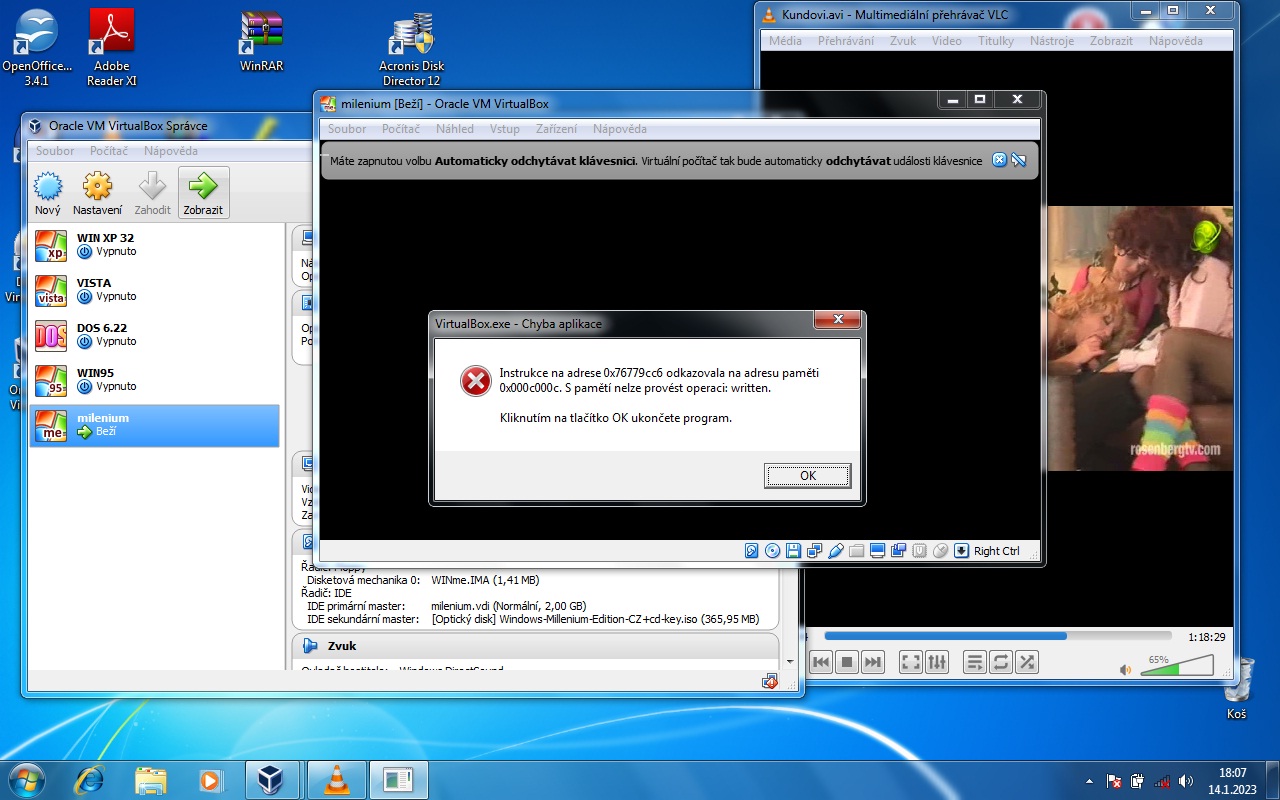Click the Zobrazit green arrow button
1280x800 pixels.
point(203,193)
